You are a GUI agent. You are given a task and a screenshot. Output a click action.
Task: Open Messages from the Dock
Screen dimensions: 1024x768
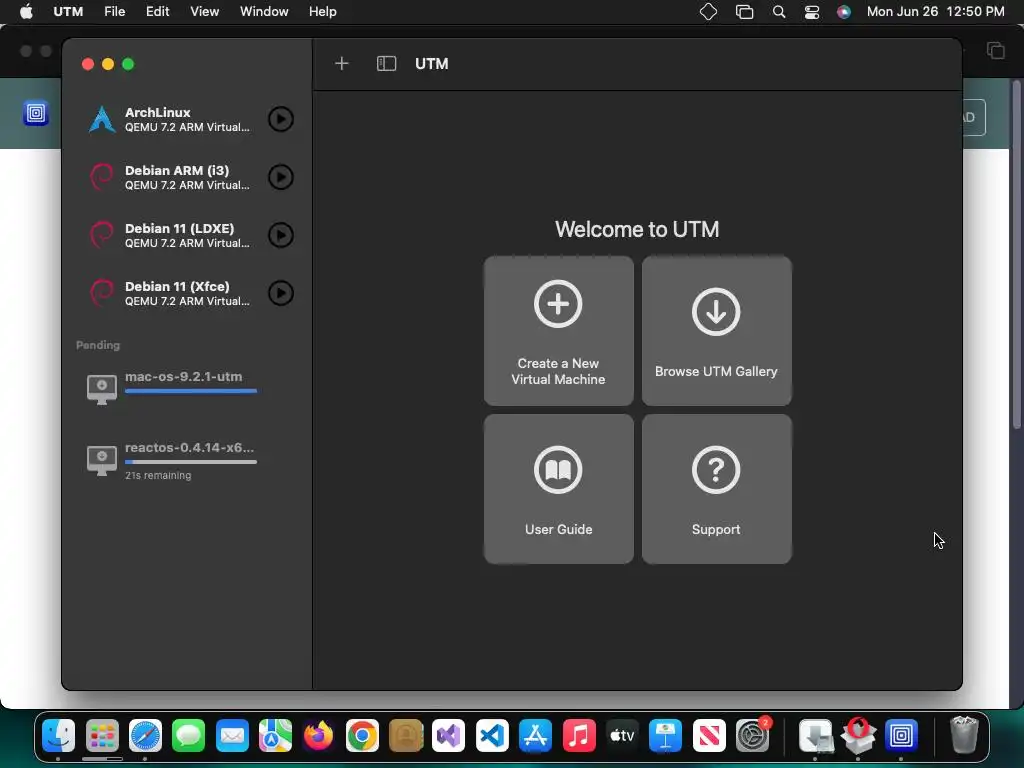[189, 736]
